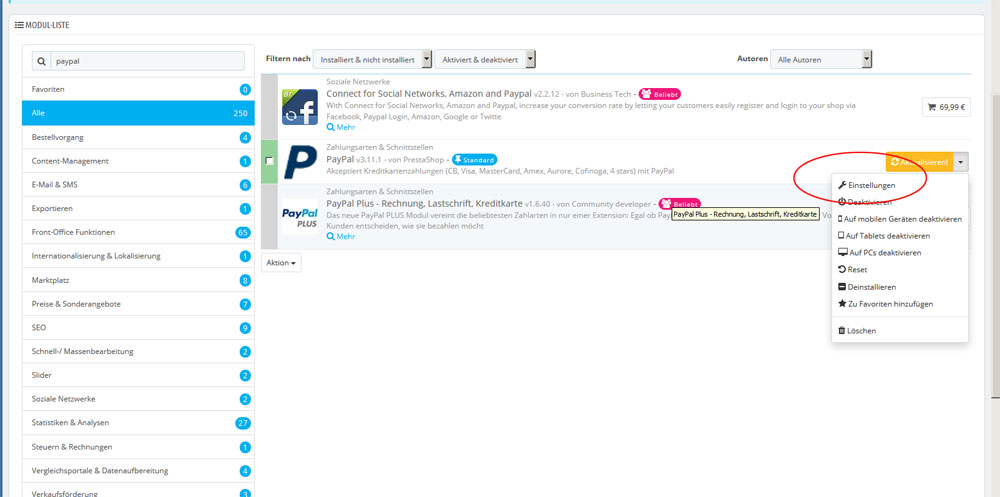Open the Alle Autoren dropdown
1000x497 pixels.
821,59
